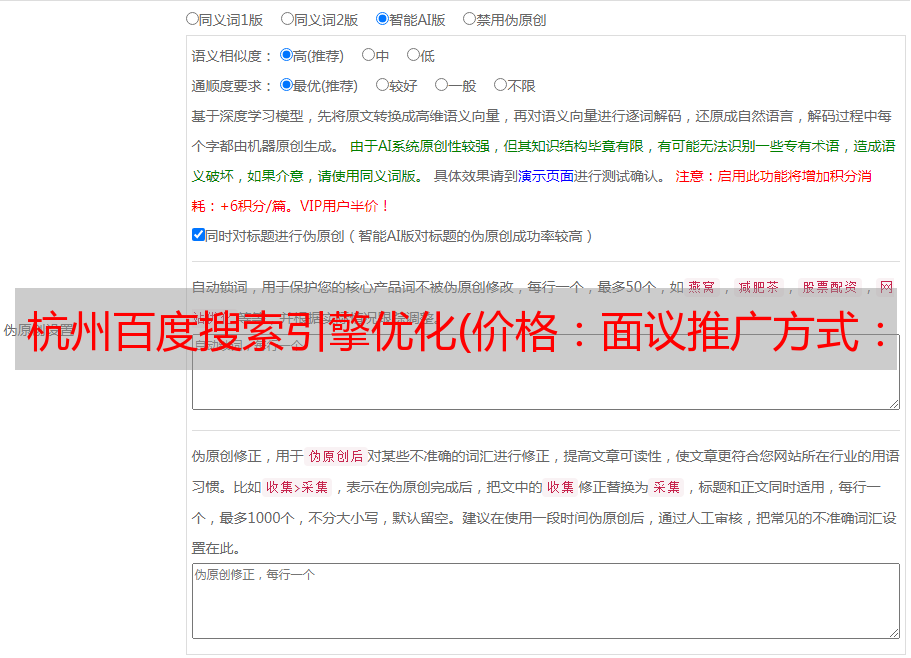The image size is (911, 658).
Task: Select the 同义词2版 radio option
Action: pos(287,19)
